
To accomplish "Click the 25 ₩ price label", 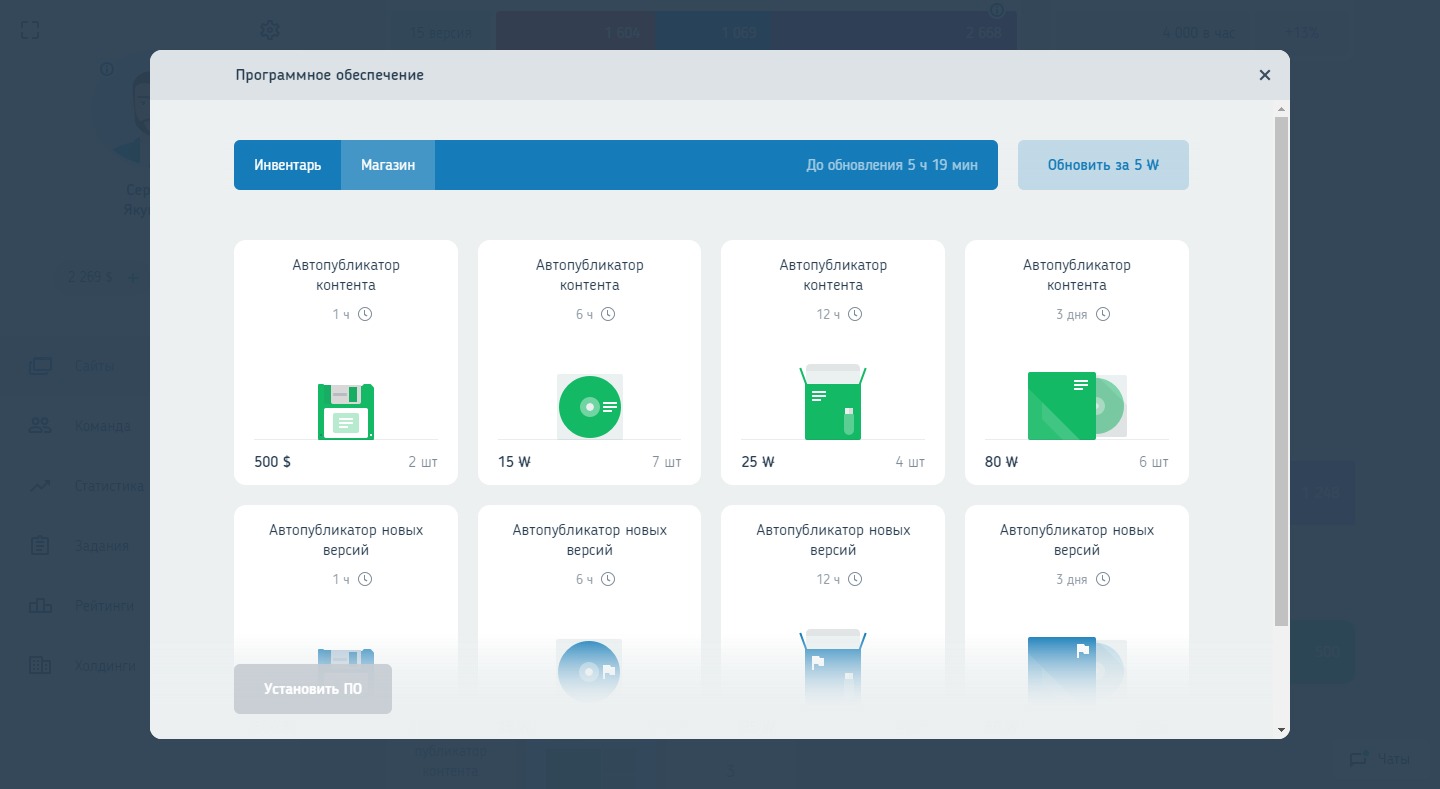I will click(759, 462).
